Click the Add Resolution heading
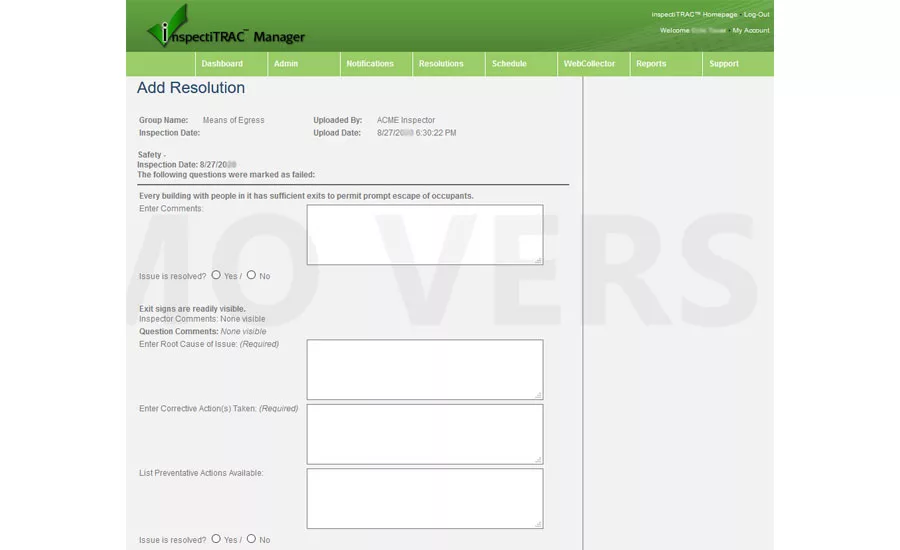The image size is (900, 550). click(x=191, y=88)
